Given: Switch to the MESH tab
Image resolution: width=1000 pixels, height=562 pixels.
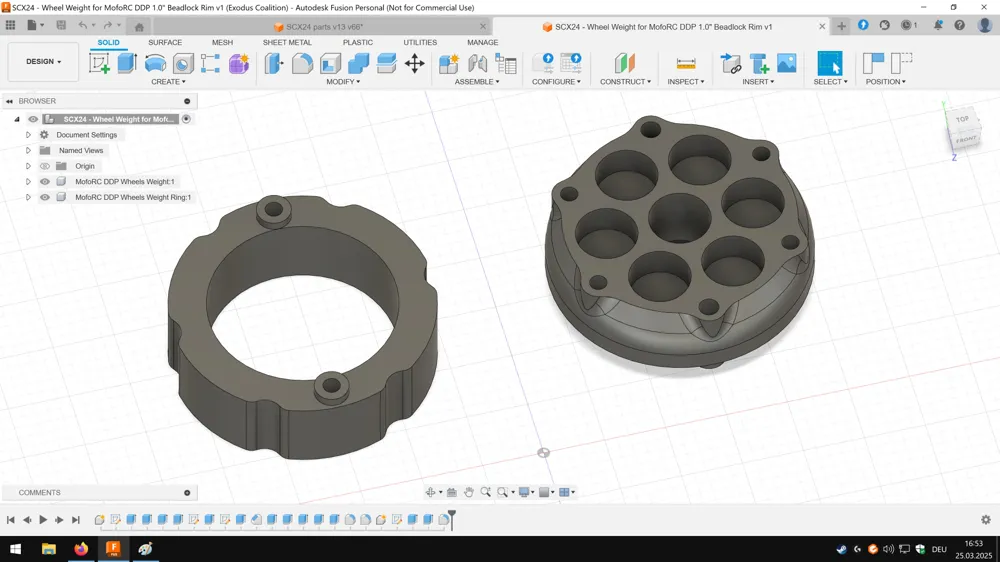Looking at the screenshot, I should tap(223, 42).
